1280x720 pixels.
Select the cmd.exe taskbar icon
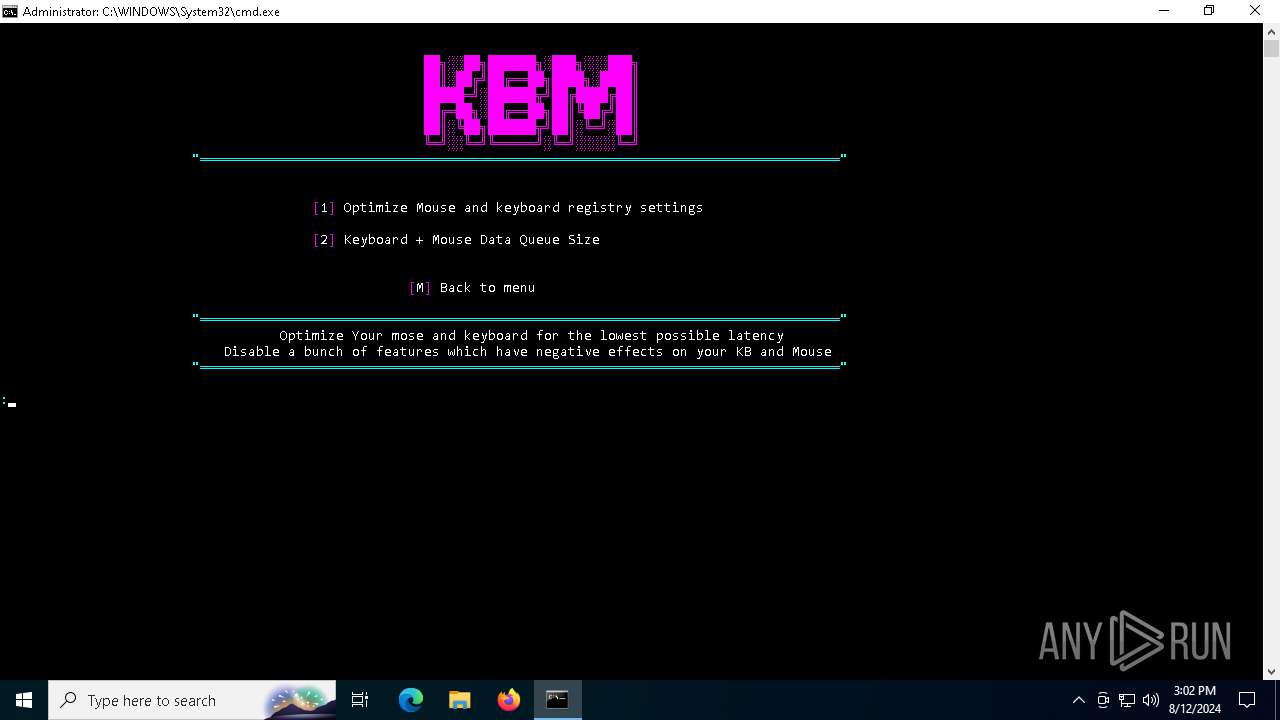point(557,700)
